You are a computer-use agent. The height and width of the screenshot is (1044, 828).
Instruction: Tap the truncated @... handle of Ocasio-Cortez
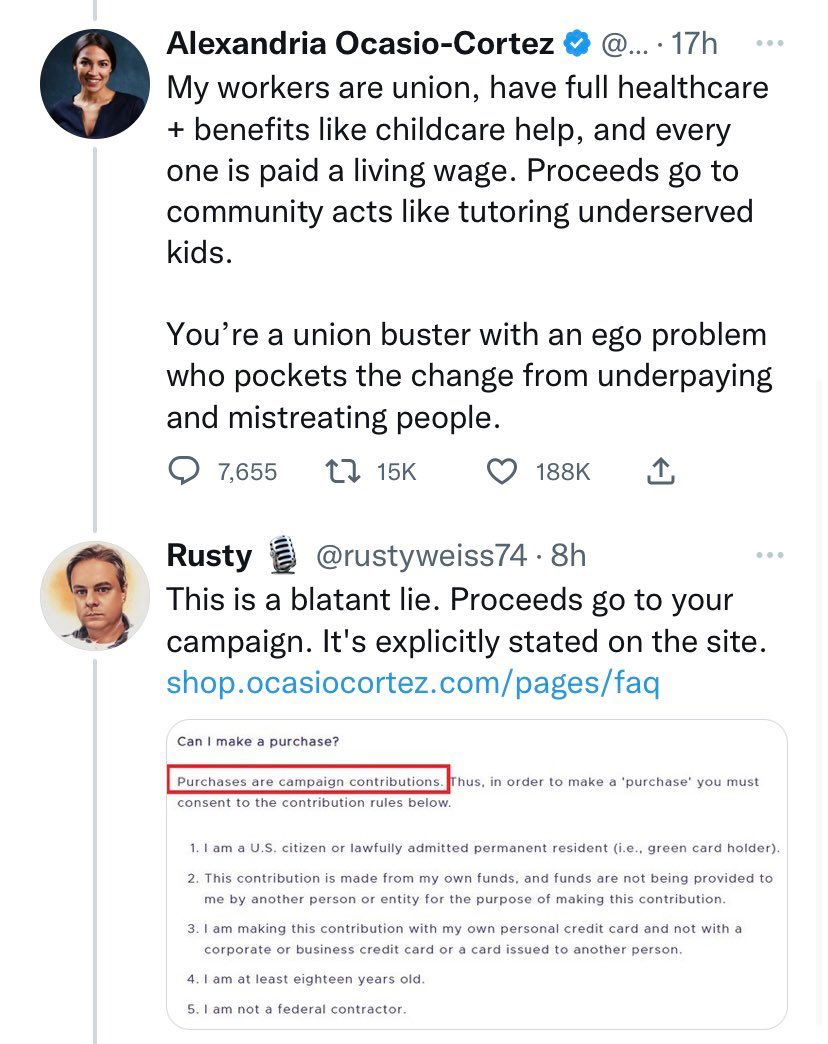coord(624,44)
